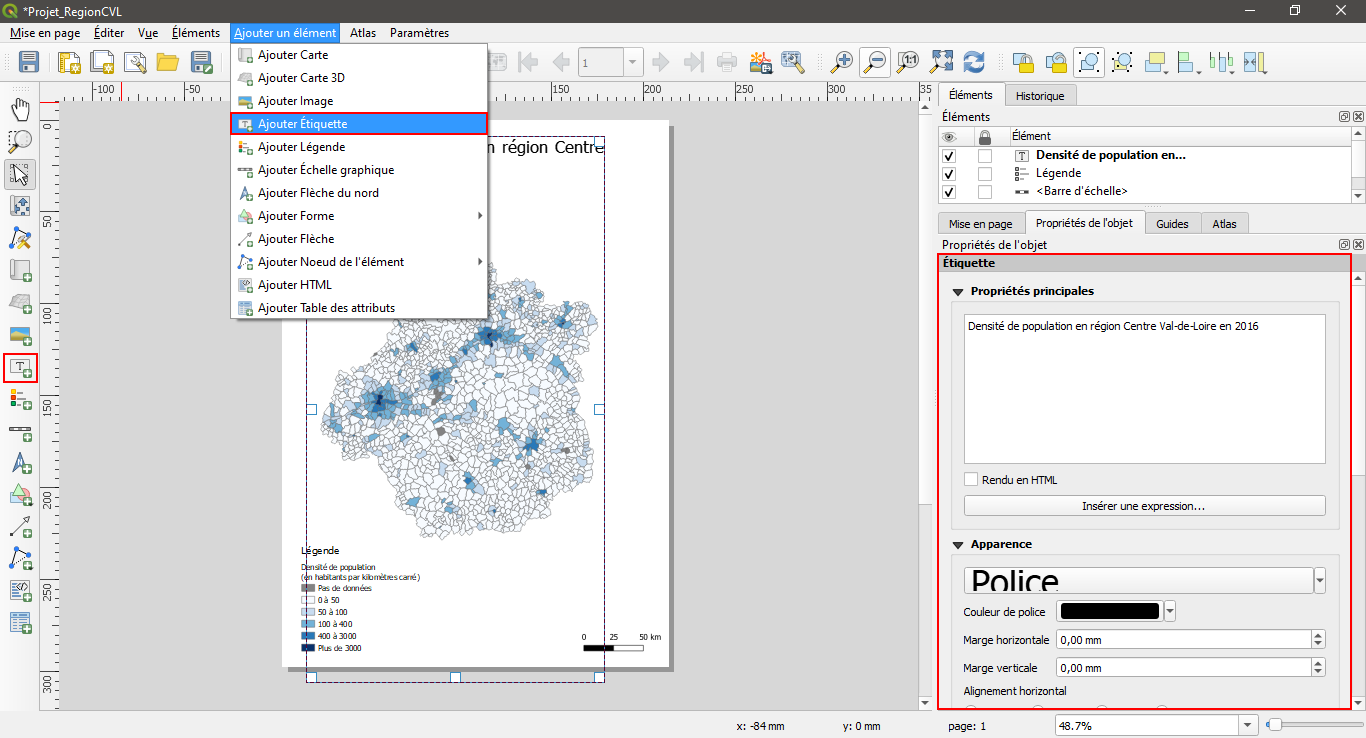Image resolution: width=1366 pixels, height=738 pixels.
Task: Zoom out with the minus magnifier
Action: click(875, 62)
